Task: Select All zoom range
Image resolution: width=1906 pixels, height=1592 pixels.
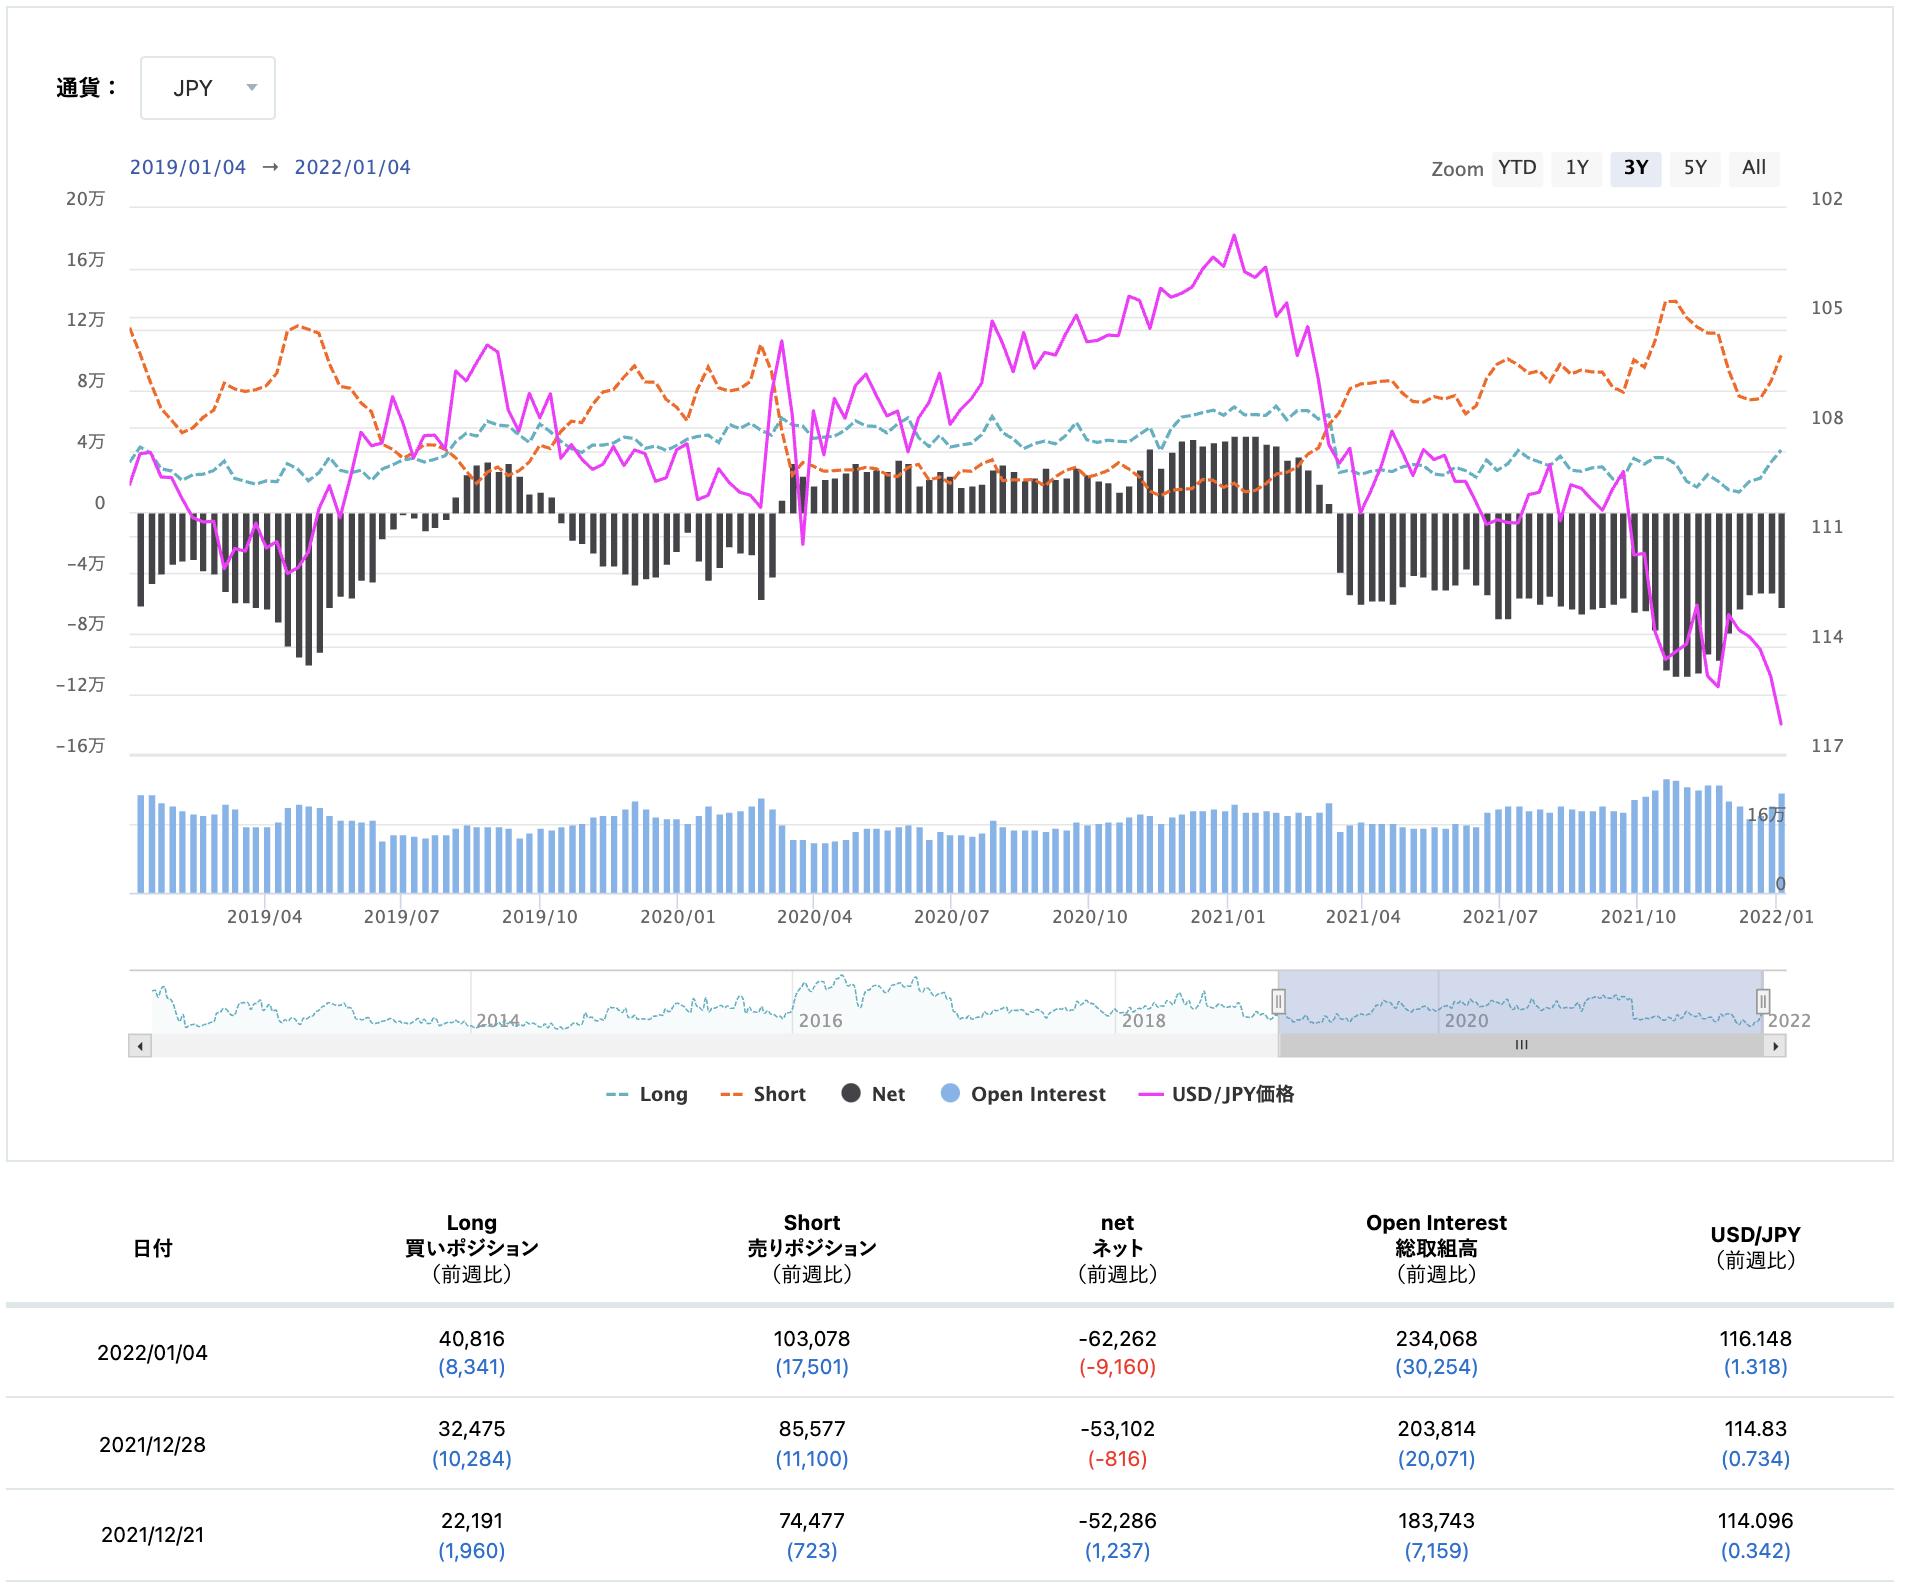Action: point(1754,168)
